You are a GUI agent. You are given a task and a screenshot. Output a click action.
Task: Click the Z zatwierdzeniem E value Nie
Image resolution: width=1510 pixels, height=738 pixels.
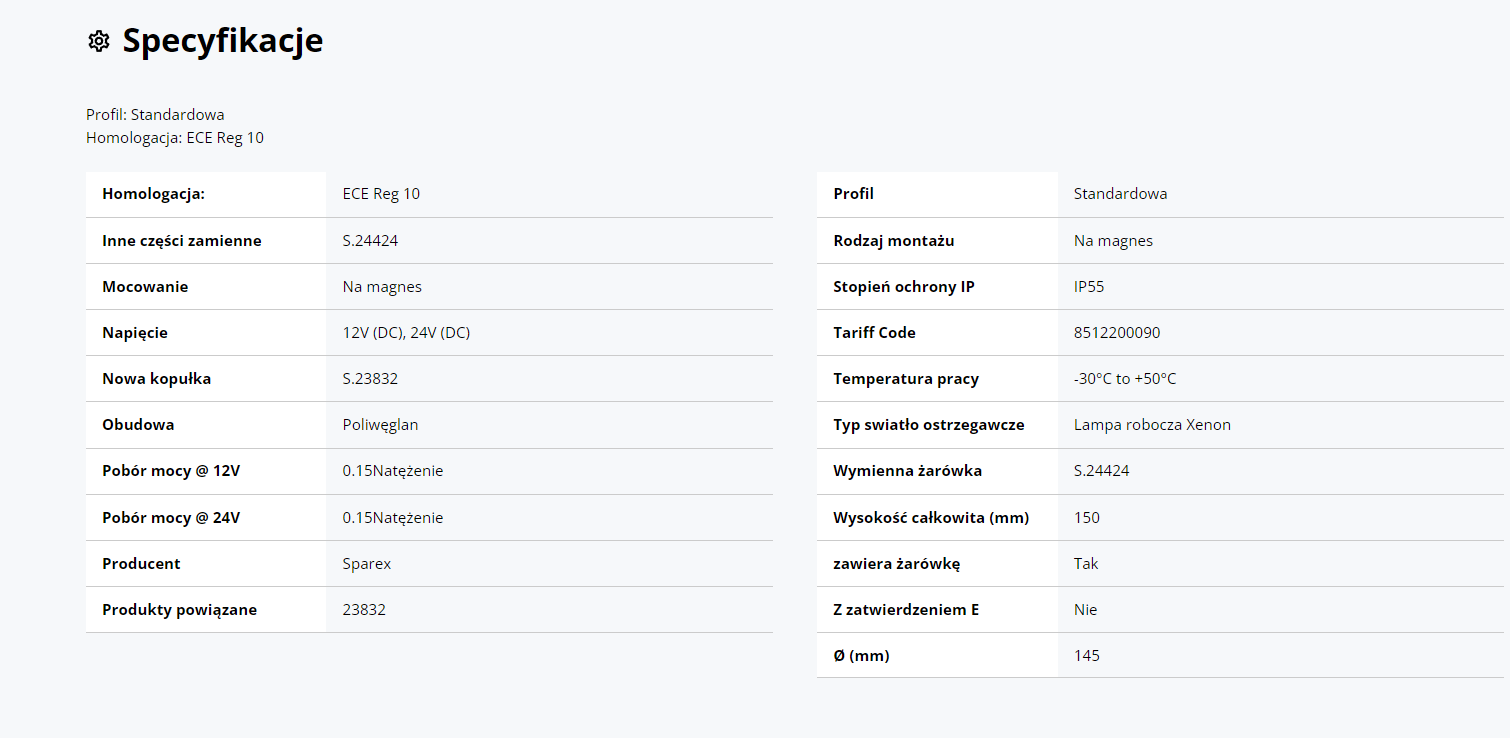(1085, 609)
